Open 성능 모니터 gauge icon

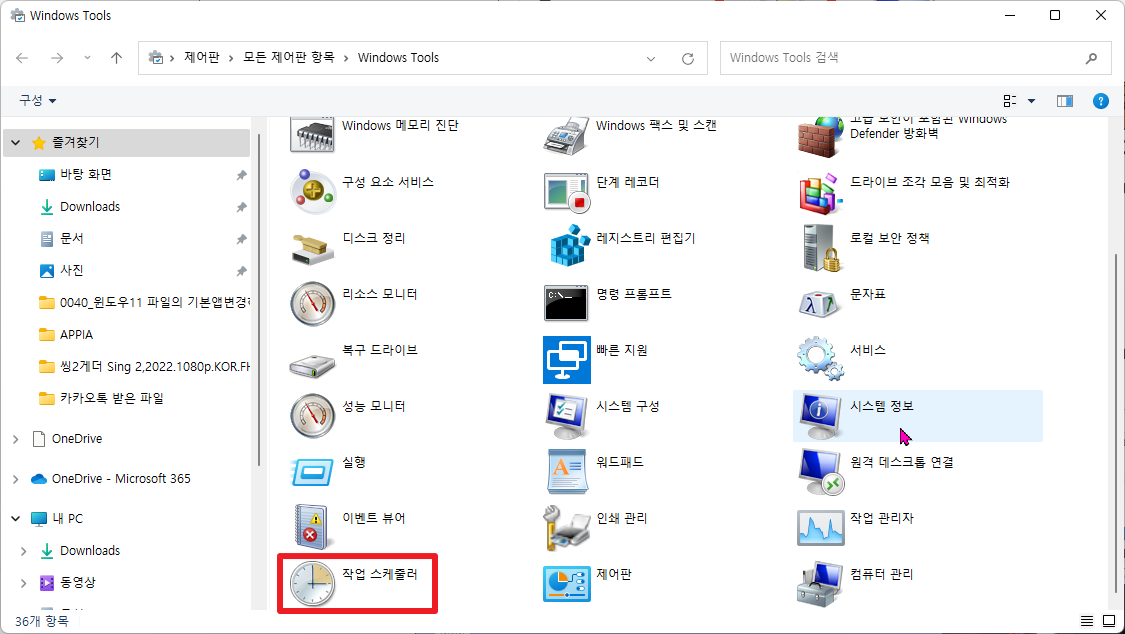coord(312,415)
